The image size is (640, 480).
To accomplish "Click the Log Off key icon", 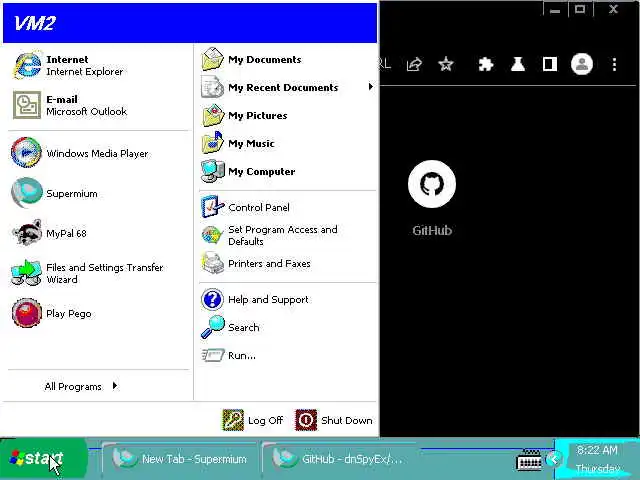I will pos(233,420).
